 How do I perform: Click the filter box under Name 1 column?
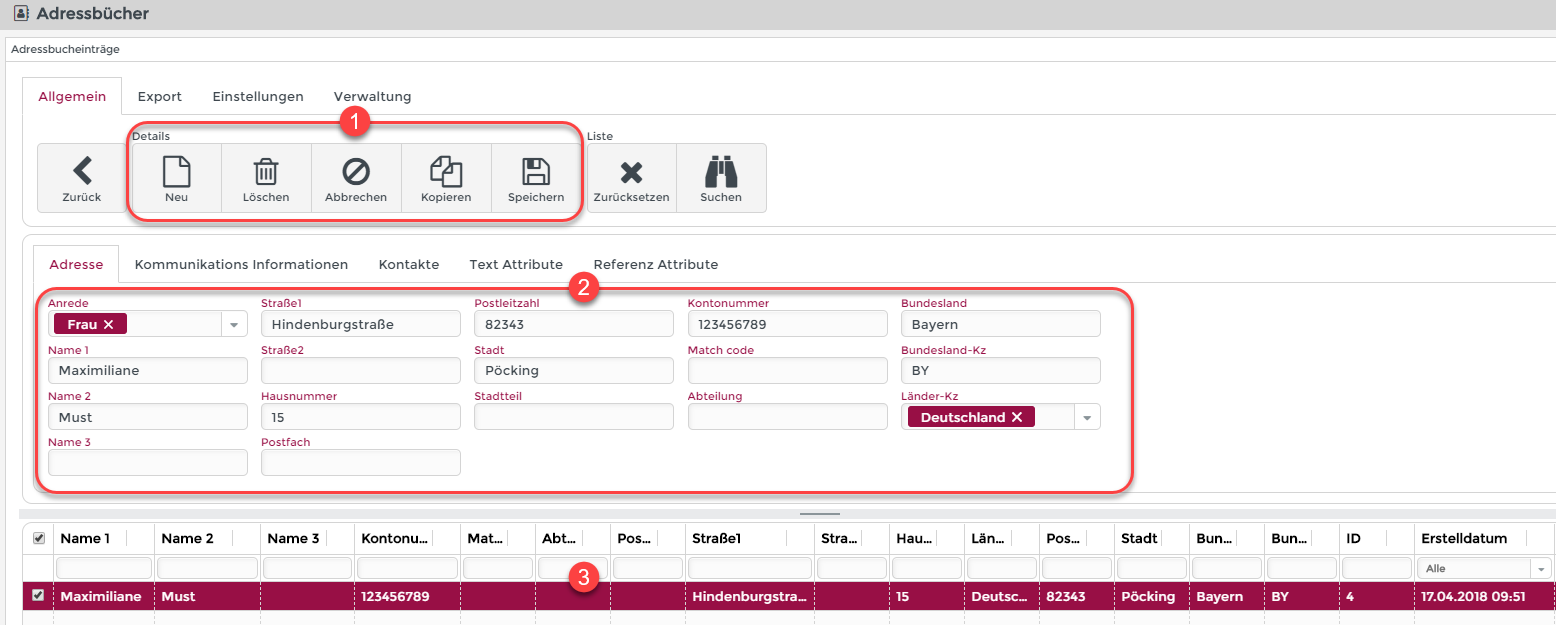coord(104,568)
